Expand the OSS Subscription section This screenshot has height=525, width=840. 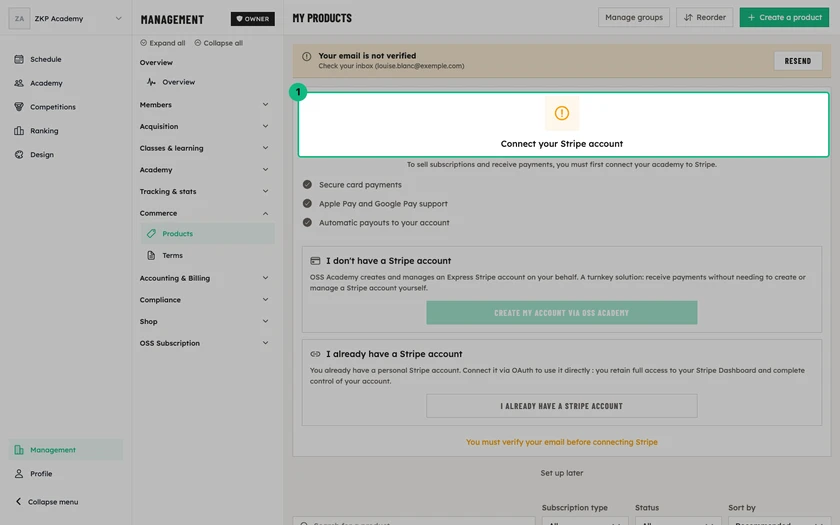click(265, 343)
